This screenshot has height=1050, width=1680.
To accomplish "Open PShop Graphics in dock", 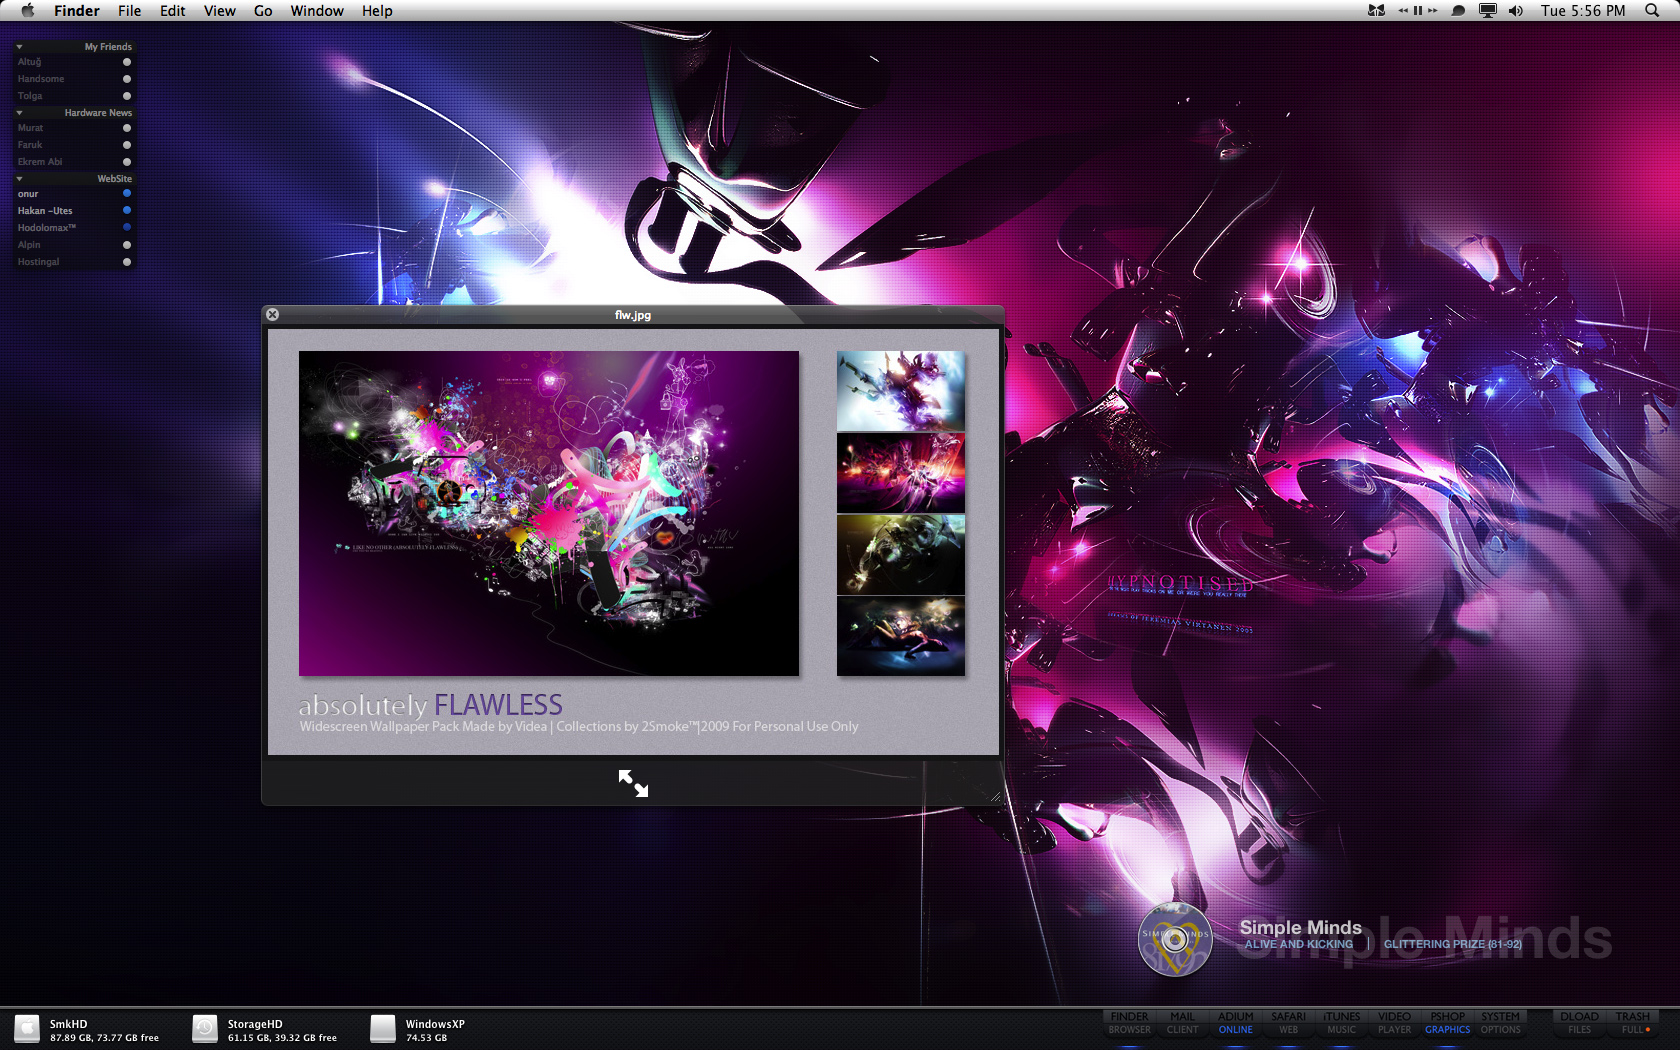I will click(1447, 1023).
